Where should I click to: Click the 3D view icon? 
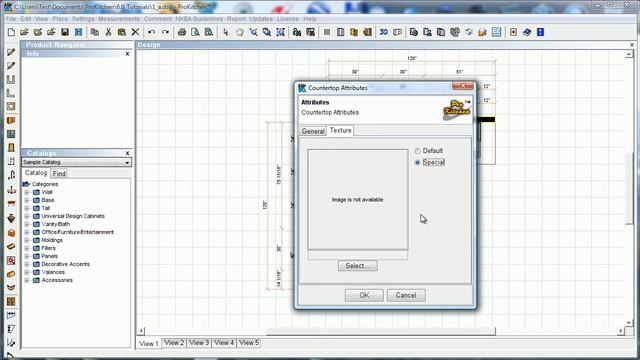pos(384,32)
